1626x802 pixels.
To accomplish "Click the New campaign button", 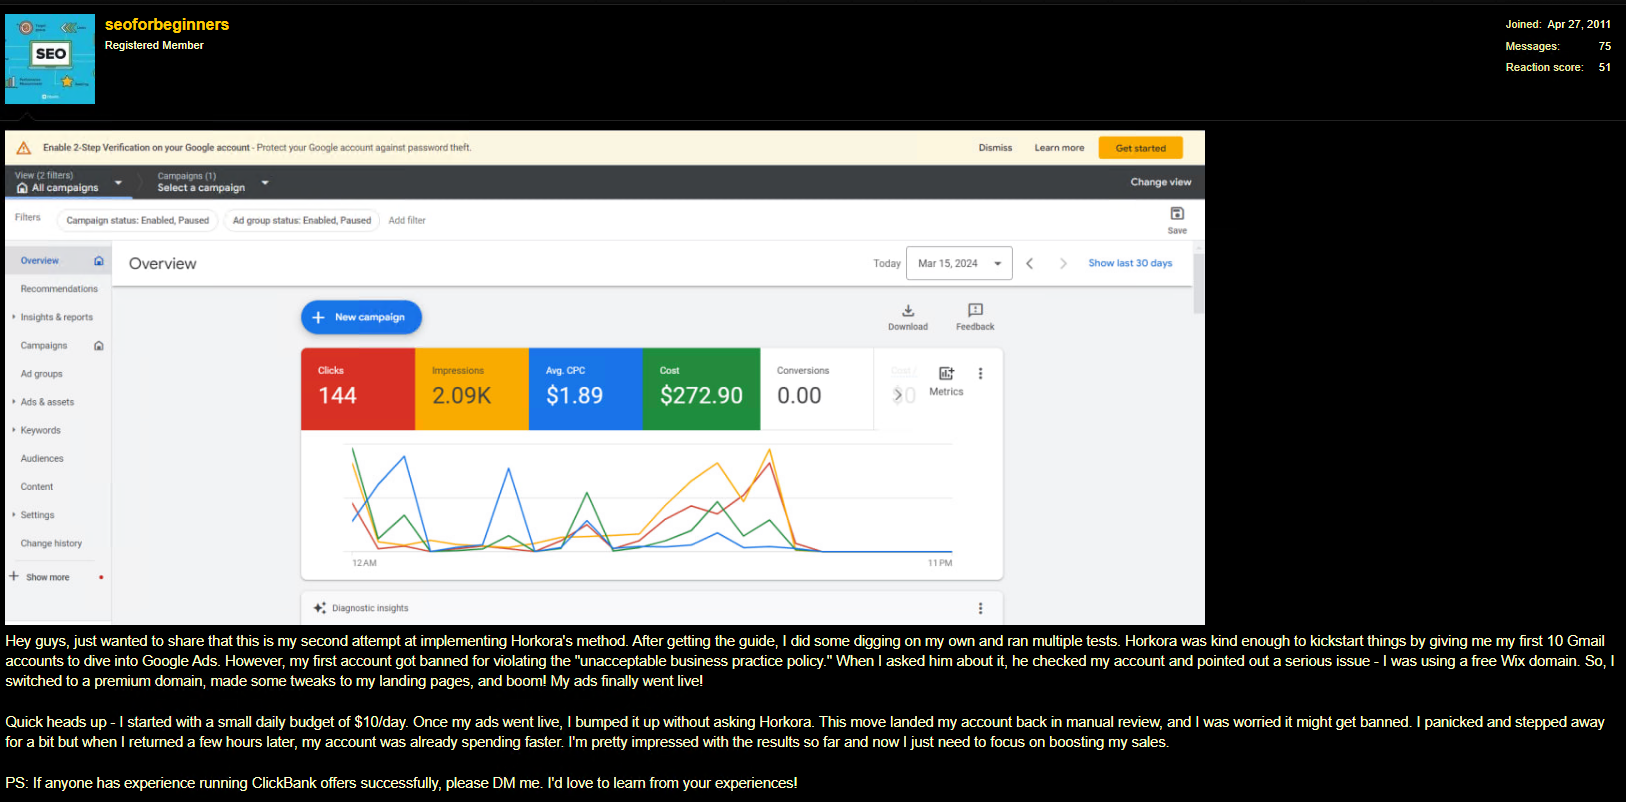I will click(361, 317).
